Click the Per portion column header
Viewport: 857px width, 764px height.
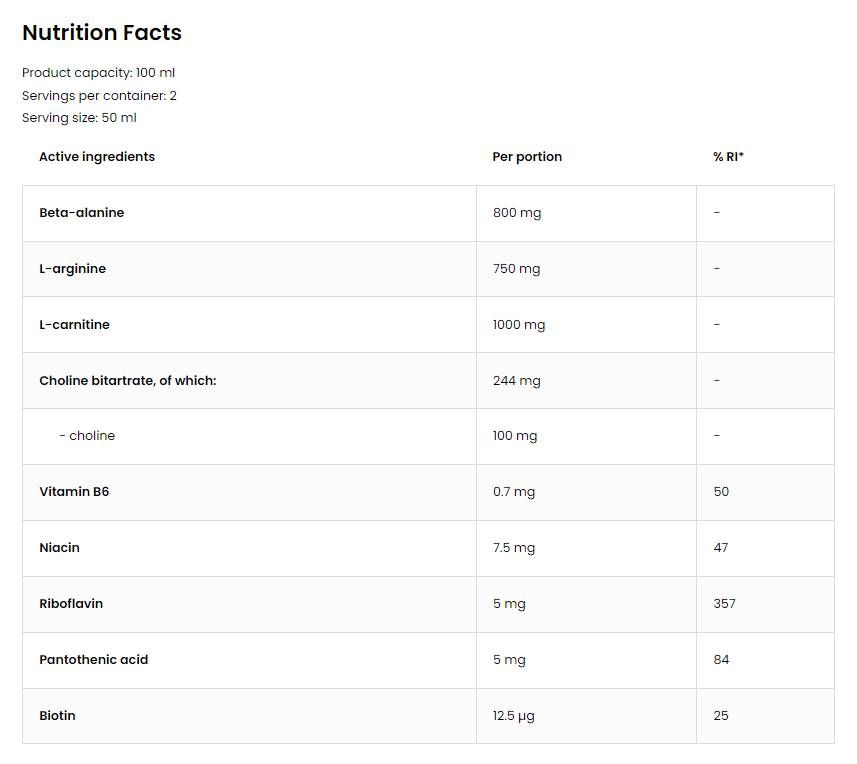[527, 156]
